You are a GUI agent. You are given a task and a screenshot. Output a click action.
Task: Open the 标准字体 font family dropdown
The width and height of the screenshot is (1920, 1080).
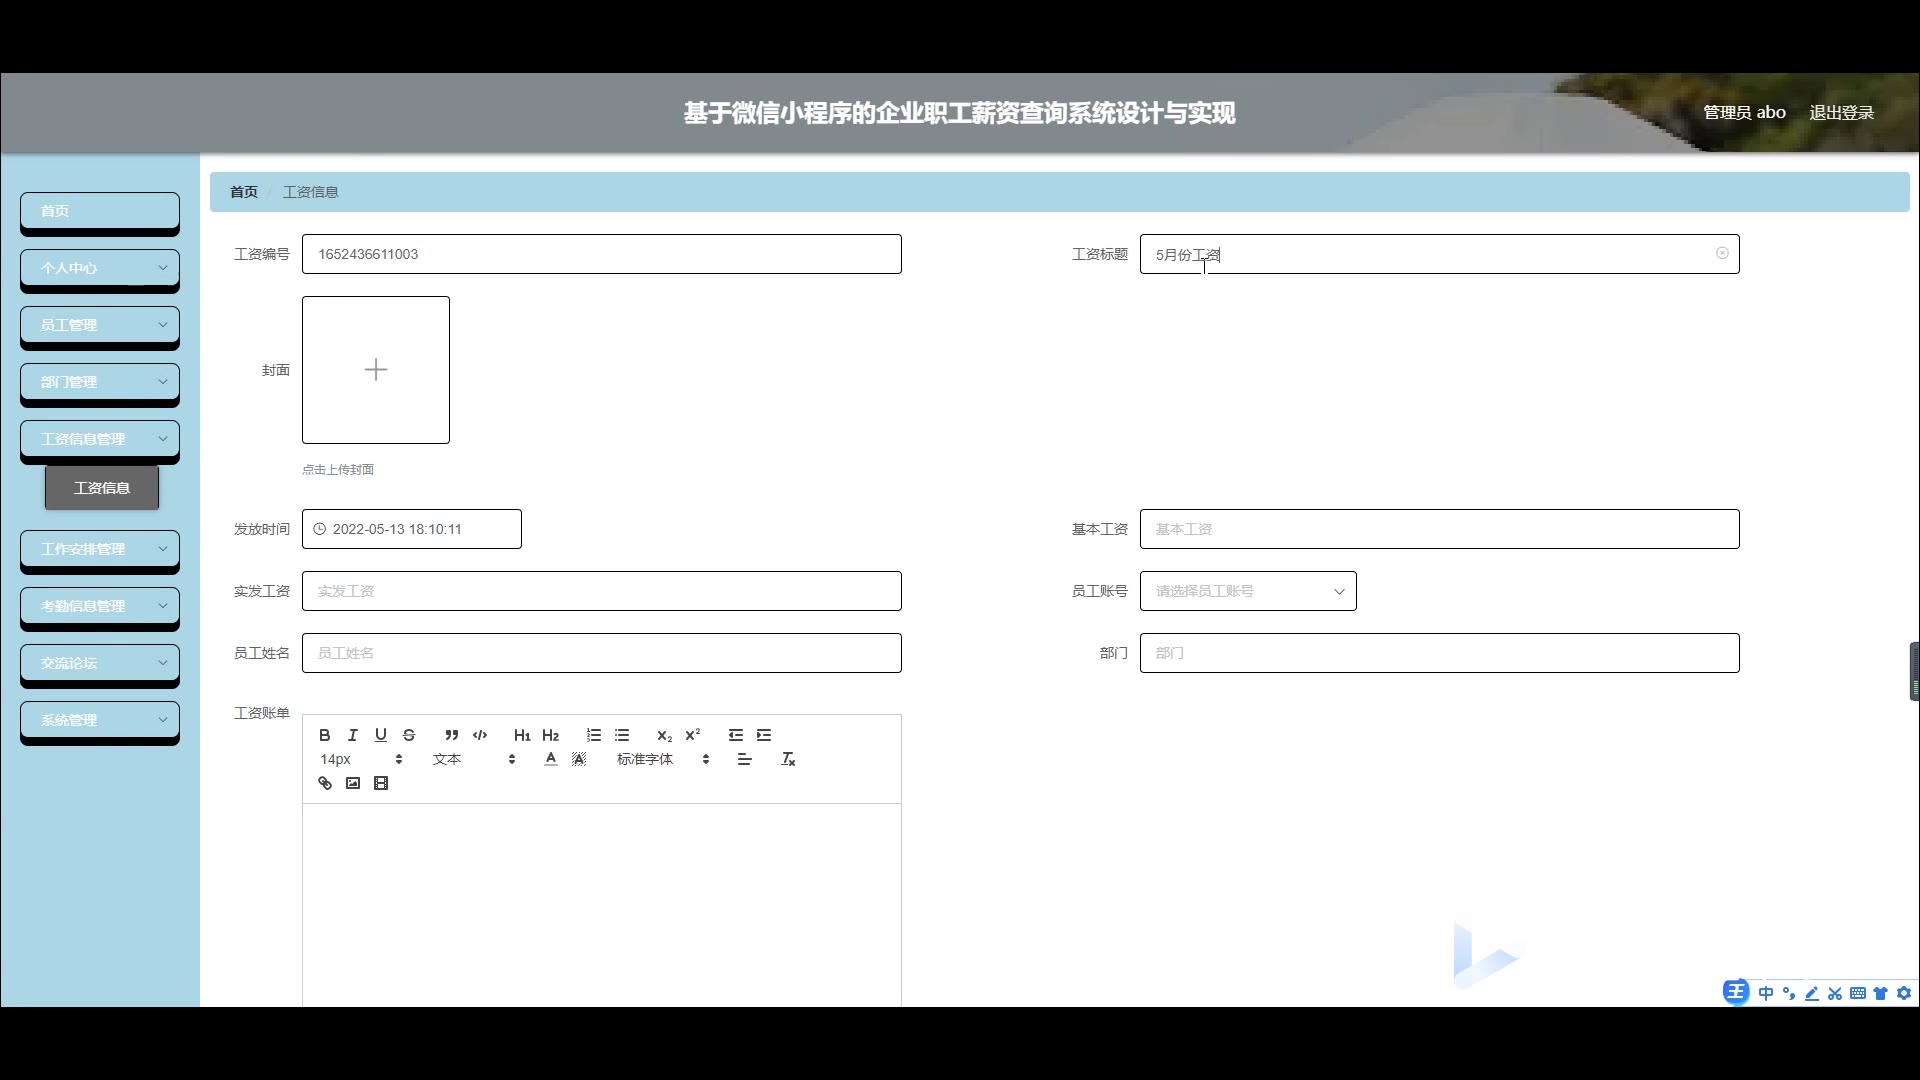coord(663,759)
